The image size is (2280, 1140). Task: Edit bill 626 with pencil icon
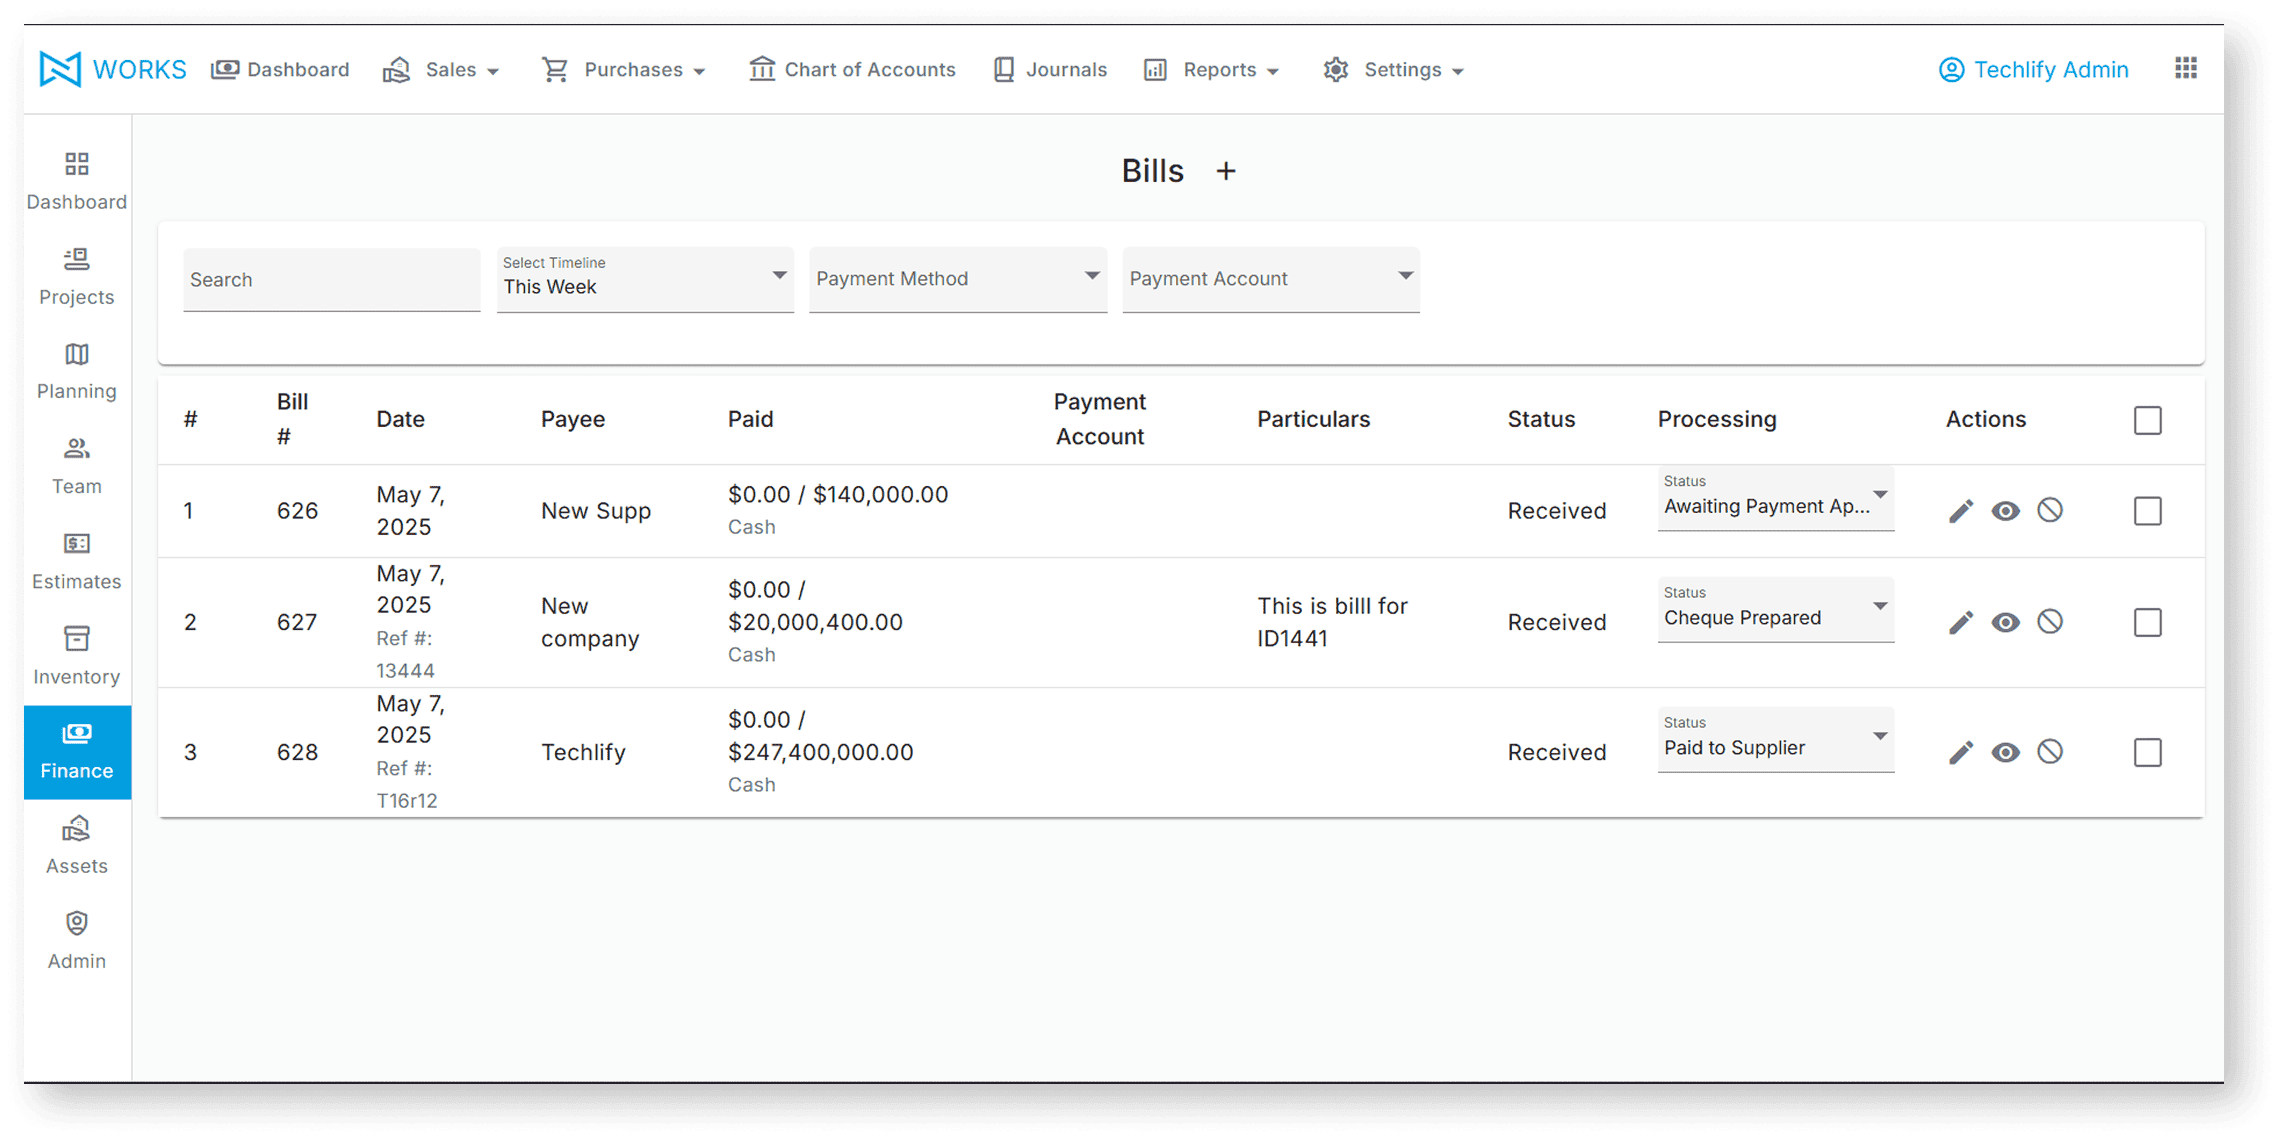tap(1961, 511)
